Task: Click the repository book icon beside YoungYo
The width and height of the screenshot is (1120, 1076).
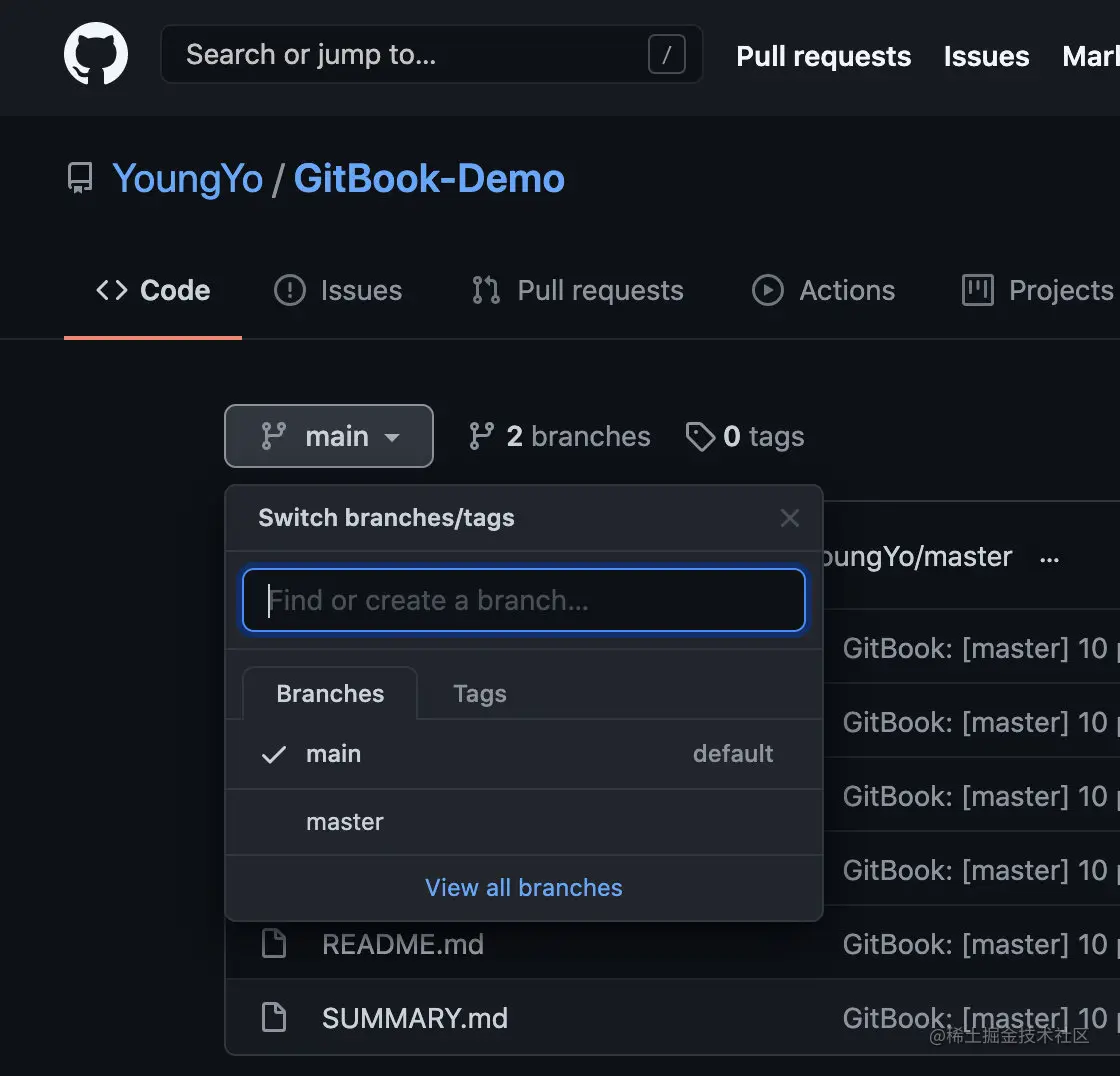Action: (80, 178)
